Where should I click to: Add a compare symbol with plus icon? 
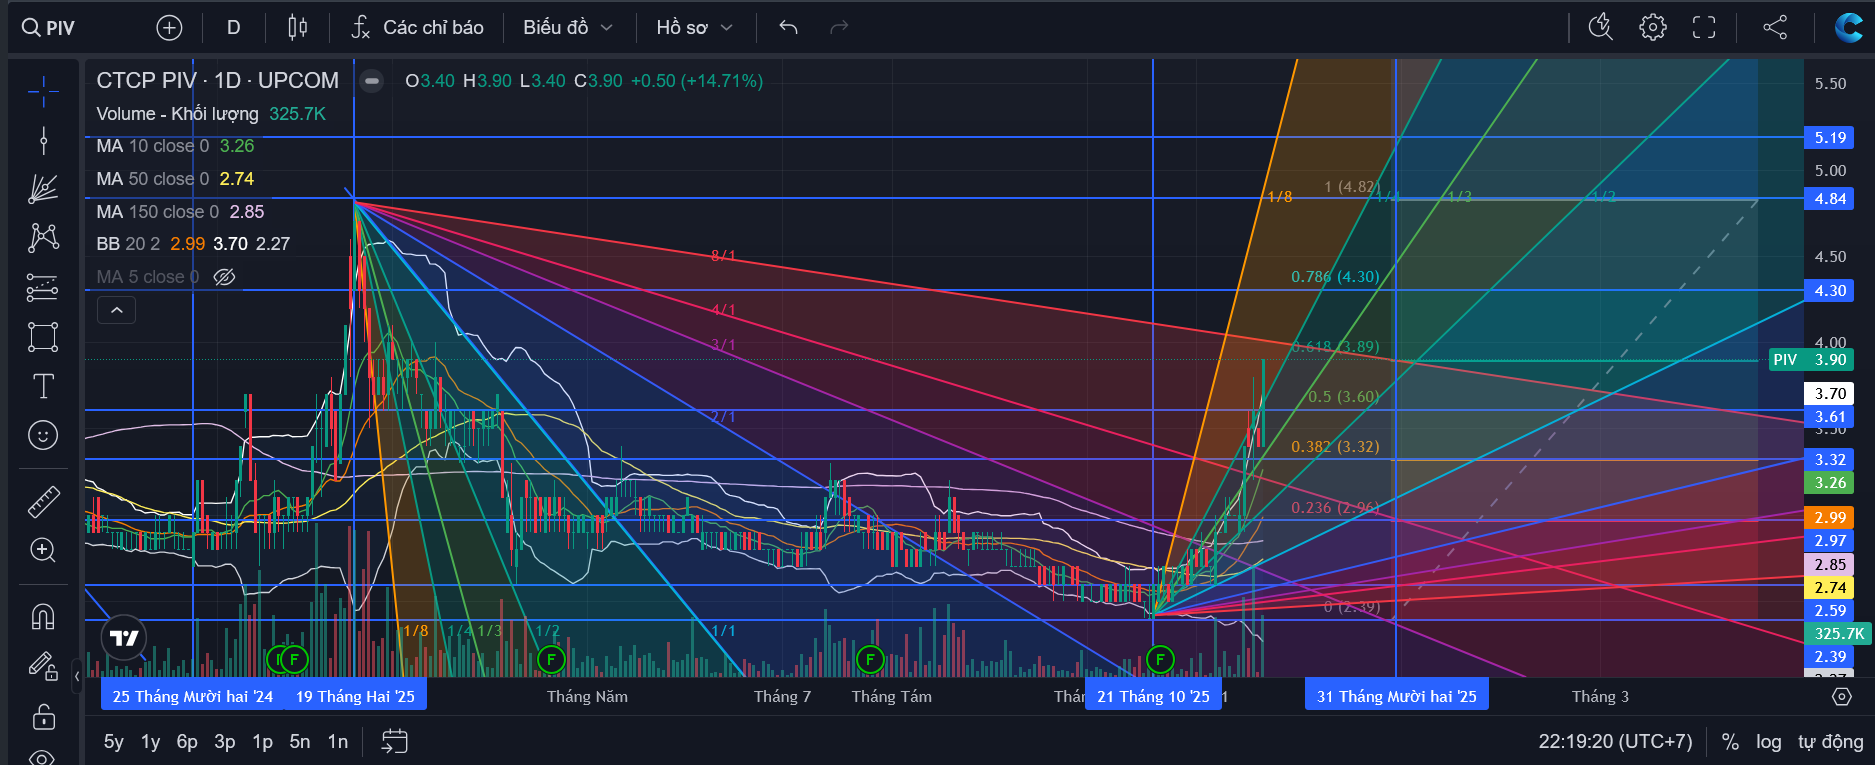169,28
